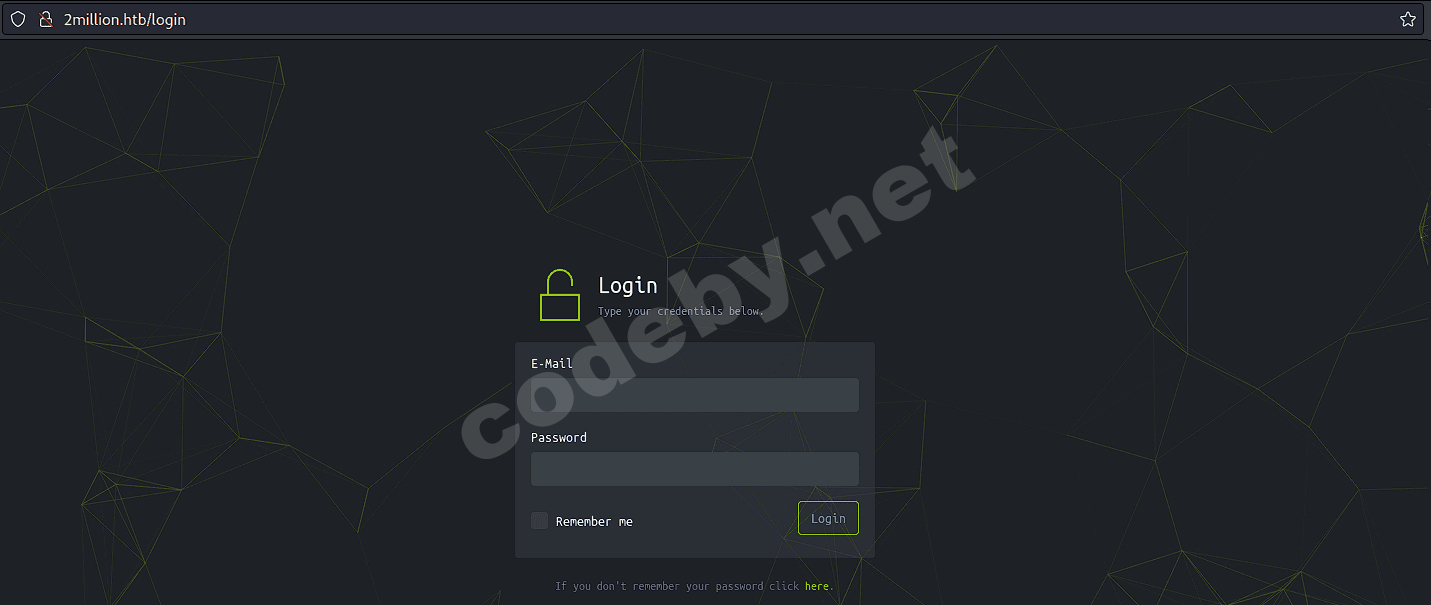Focus the Password input field
This screenshot has width=1431, height=605.
tap(695, 469)
